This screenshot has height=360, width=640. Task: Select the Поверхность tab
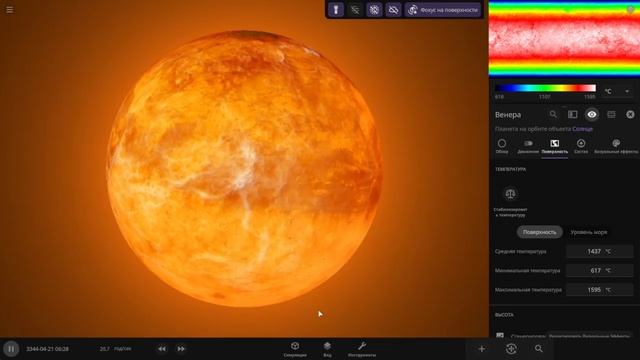(554, 146)
